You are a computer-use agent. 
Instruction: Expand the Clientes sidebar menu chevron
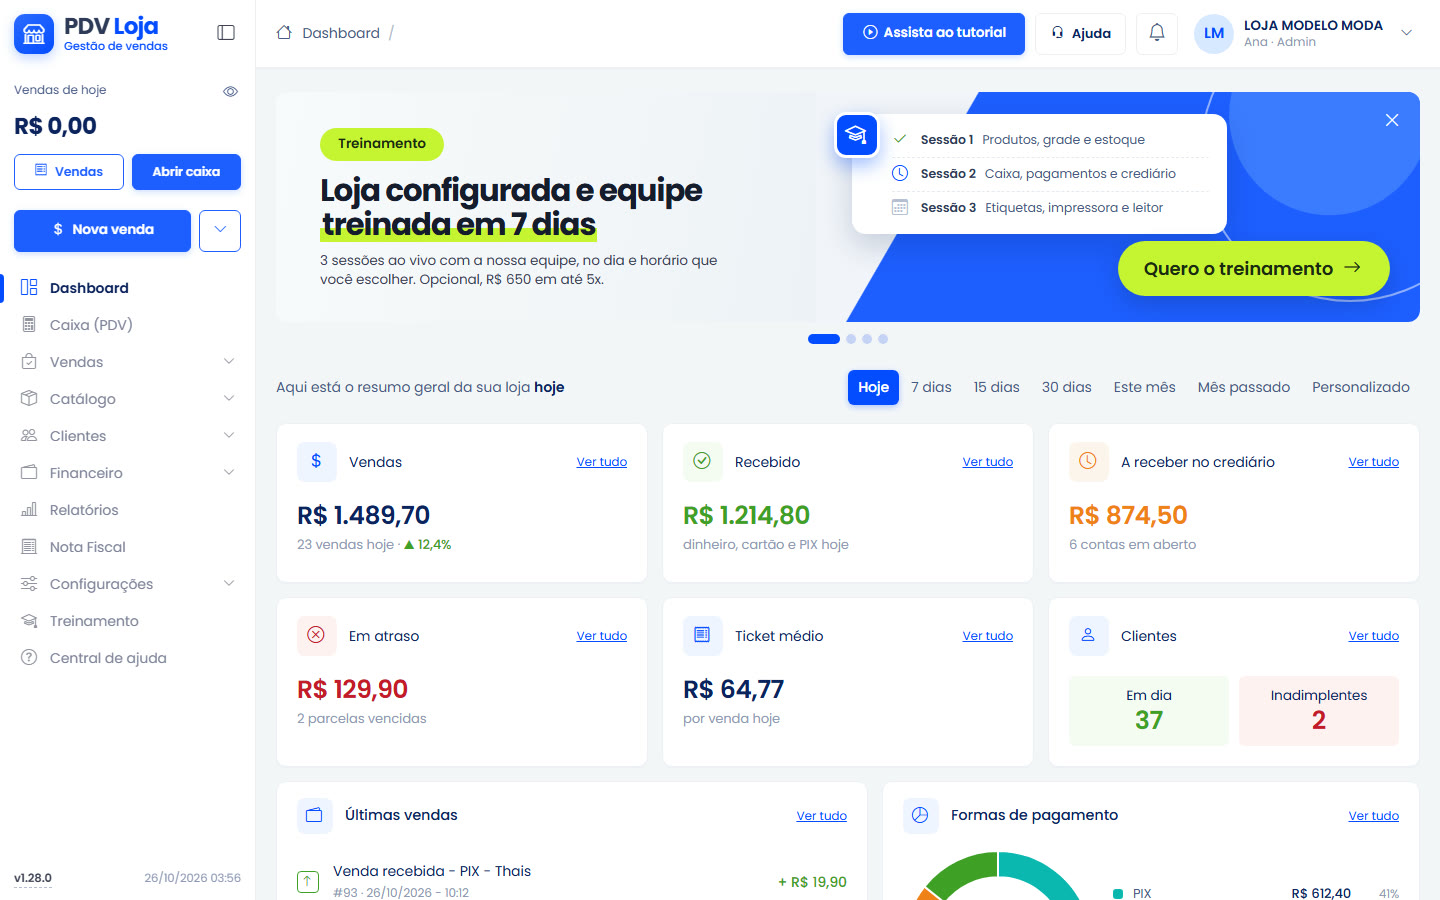pyautogui.click(x=229, y=436)
